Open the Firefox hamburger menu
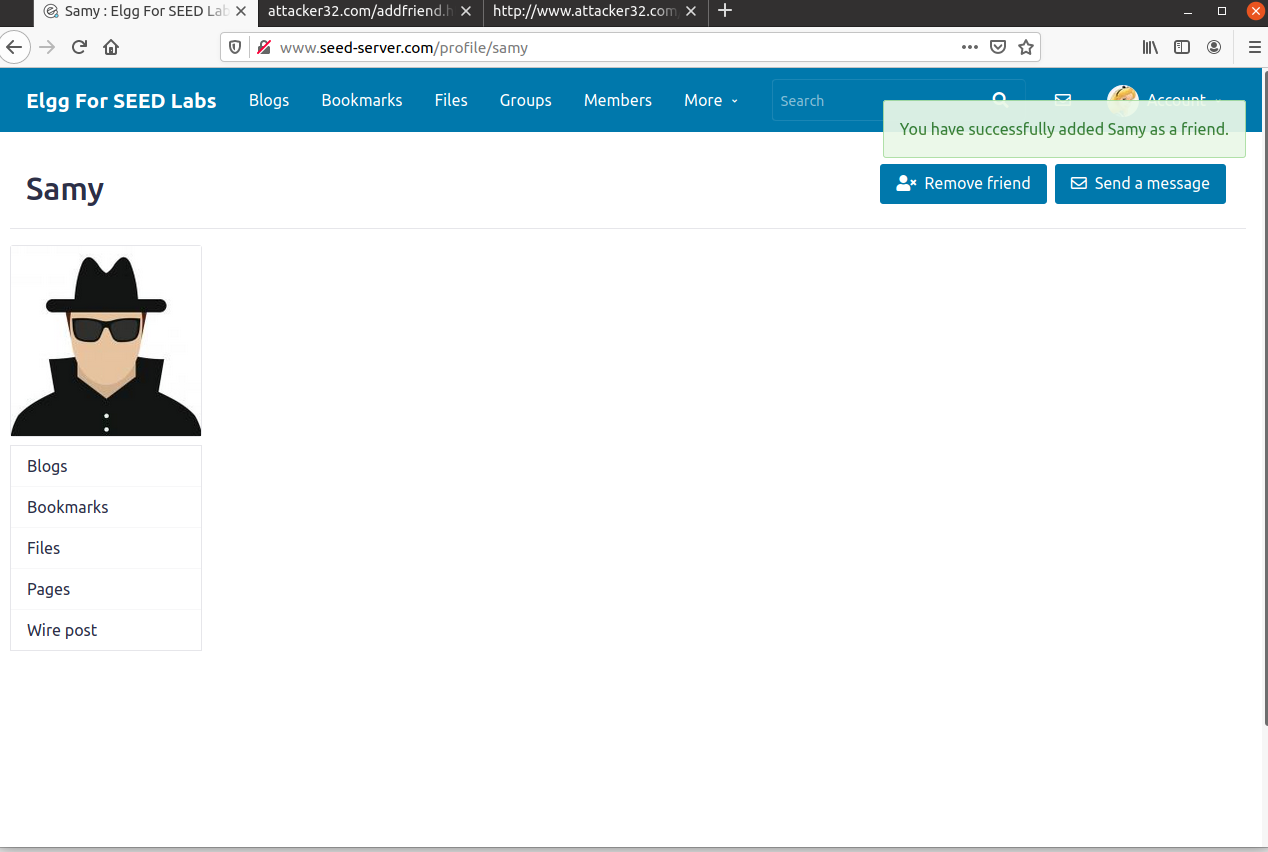The height and width of the screenshot is (852, 1268). pyautogui.click(x=1254, y=47)
